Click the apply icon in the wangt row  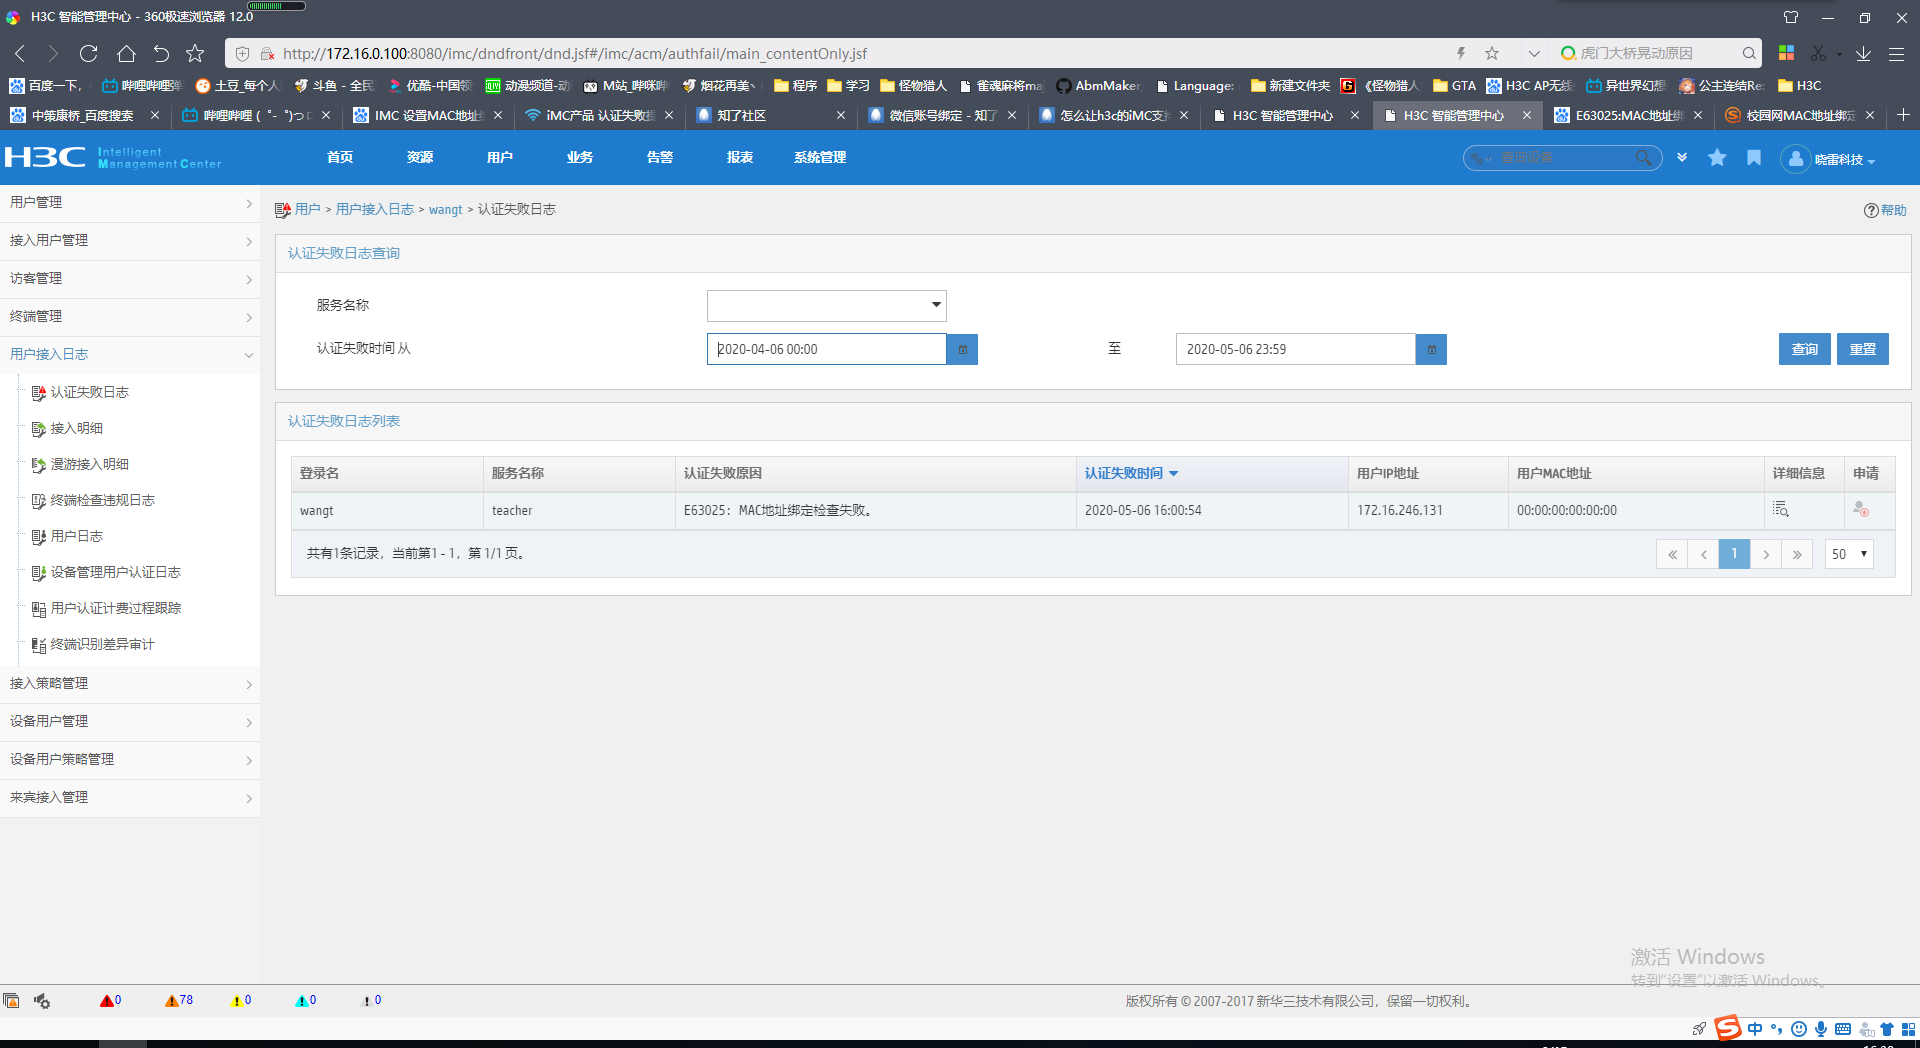(x=1861, y=509)
